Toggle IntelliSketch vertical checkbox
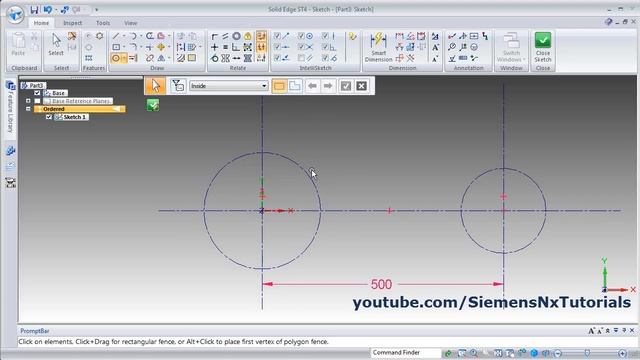The image size is (640, 360). 325,36
